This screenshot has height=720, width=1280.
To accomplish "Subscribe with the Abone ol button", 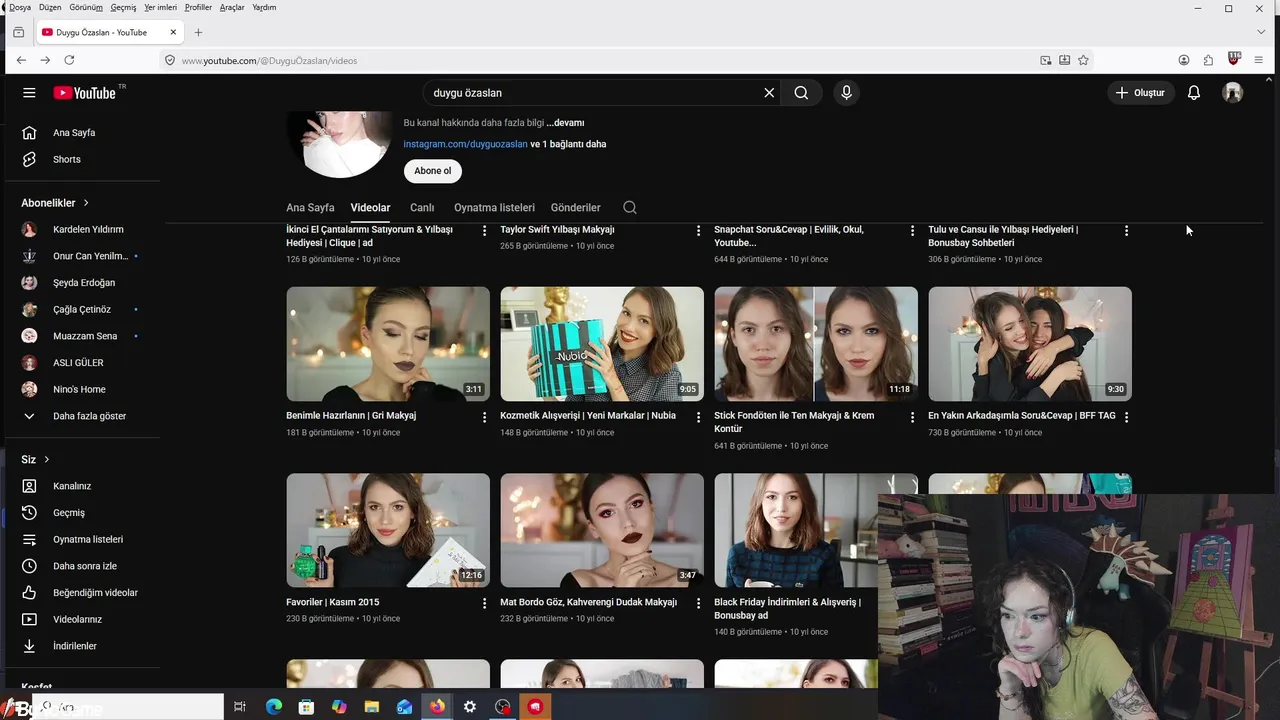I will point(433,171).
